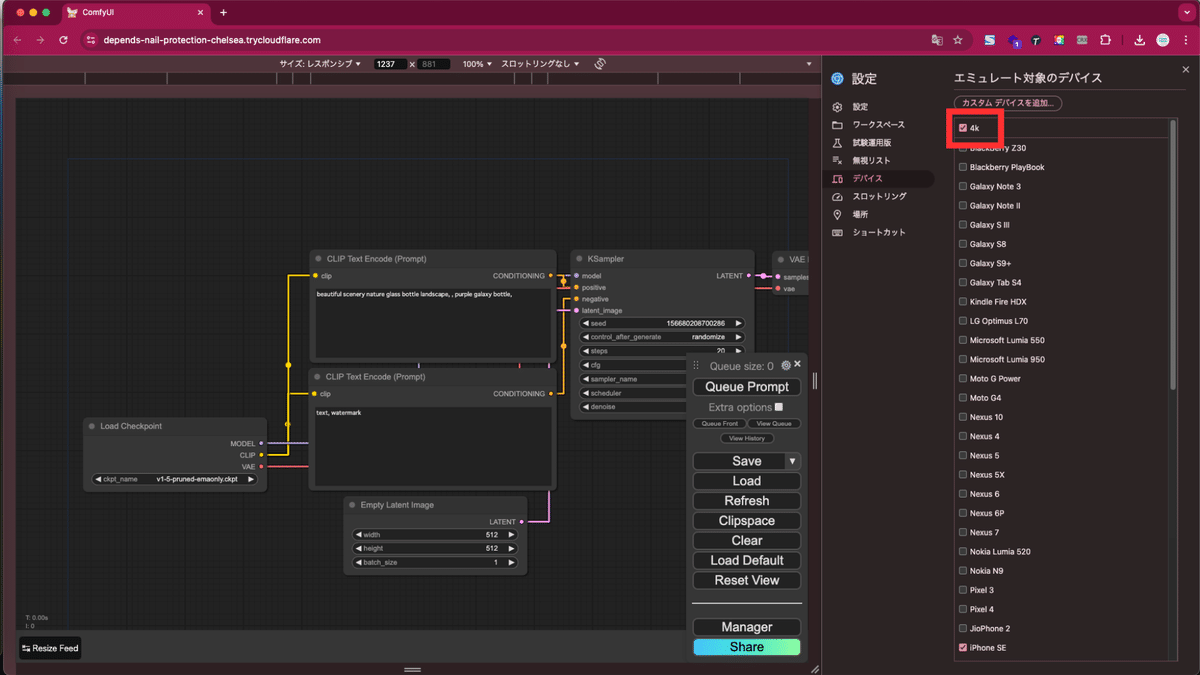1200x675 pixels.
Task: Click the CRX extension icon
Action: tap(1082, 40)
